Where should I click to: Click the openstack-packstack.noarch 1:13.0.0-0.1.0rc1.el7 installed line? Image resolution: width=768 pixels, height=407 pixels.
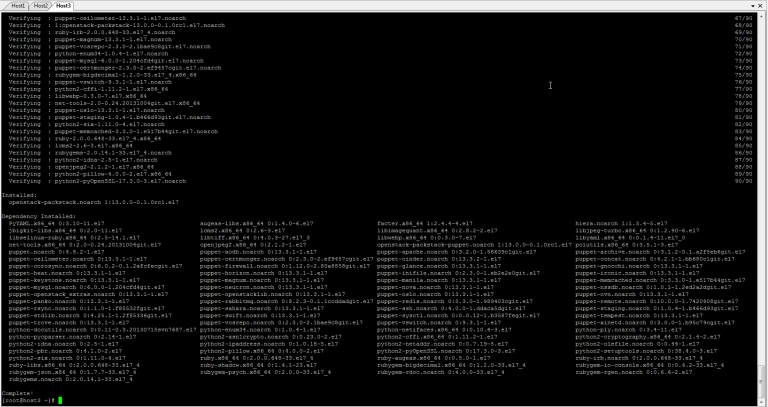94,202
